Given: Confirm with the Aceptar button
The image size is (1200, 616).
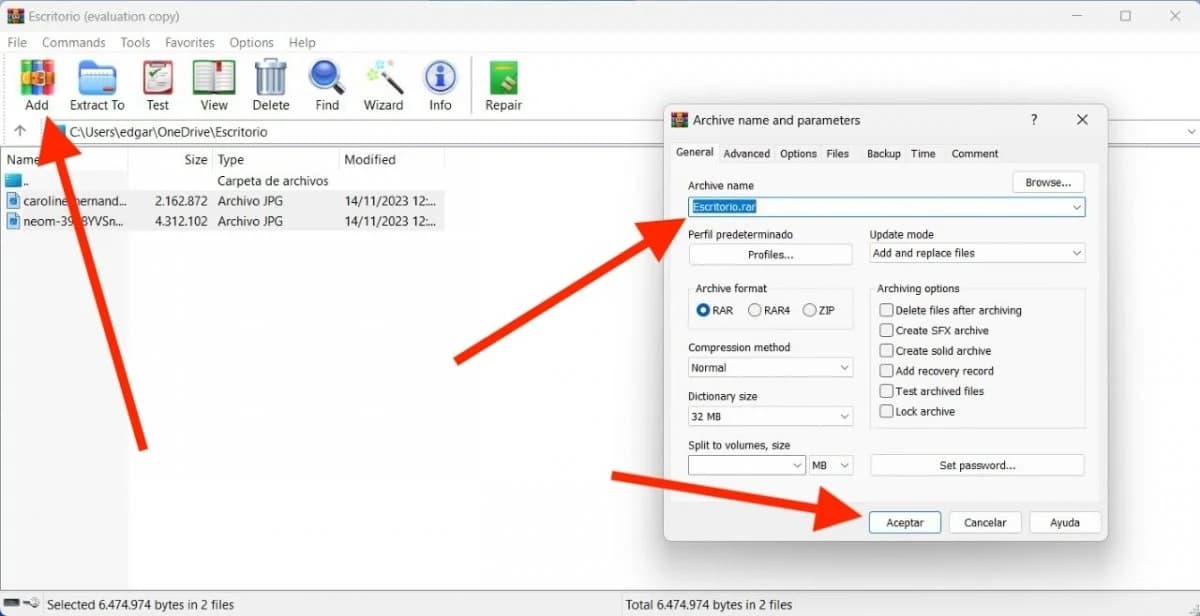Looking at the screenshot, I should [905, 522].
